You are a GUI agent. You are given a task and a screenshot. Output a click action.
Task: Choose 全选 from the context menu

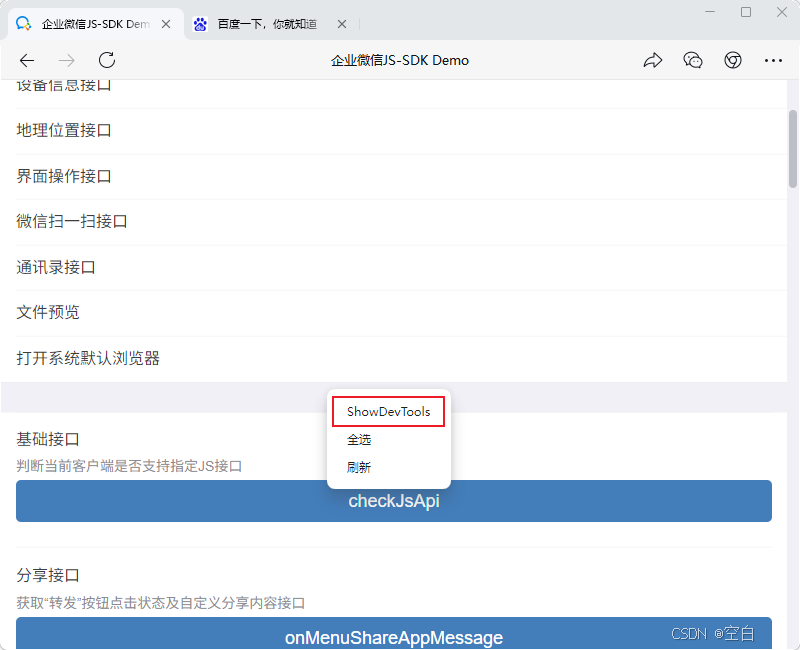(x=359, y=440)
